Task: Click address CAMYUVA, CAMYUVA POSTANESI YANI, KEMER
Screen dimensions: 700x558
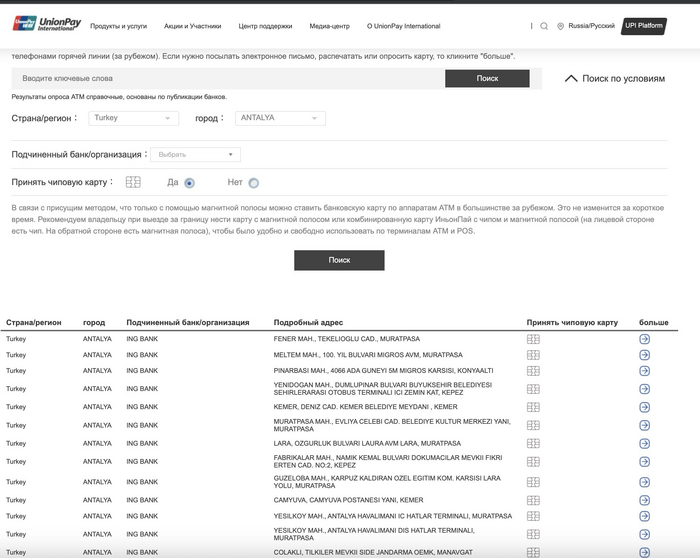Action: (348, 500)
